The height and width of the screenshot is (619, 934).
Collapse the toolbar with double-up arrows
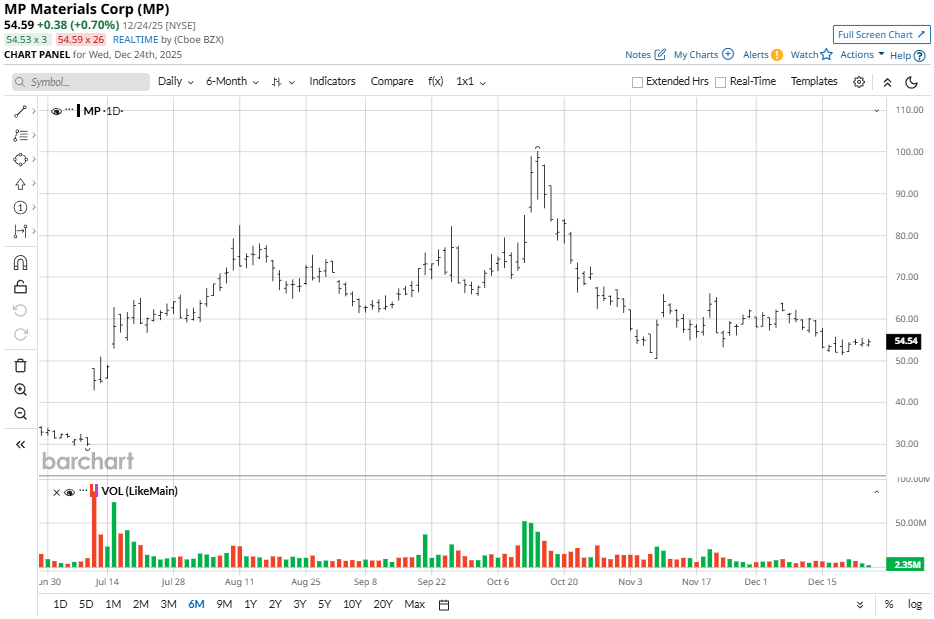[887, 83]
